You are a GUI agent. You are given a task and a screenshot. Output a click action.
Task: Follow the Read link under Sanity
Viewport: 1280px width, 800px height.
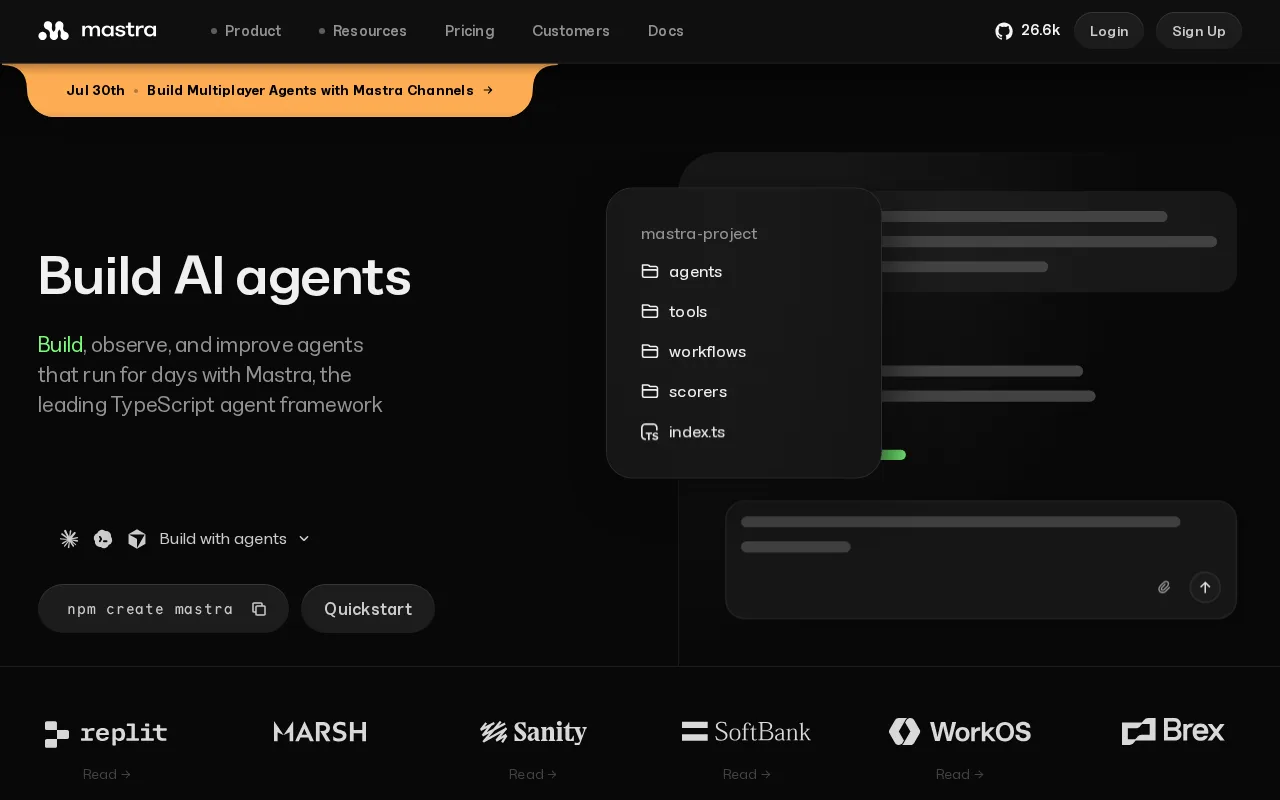[532, 774]
